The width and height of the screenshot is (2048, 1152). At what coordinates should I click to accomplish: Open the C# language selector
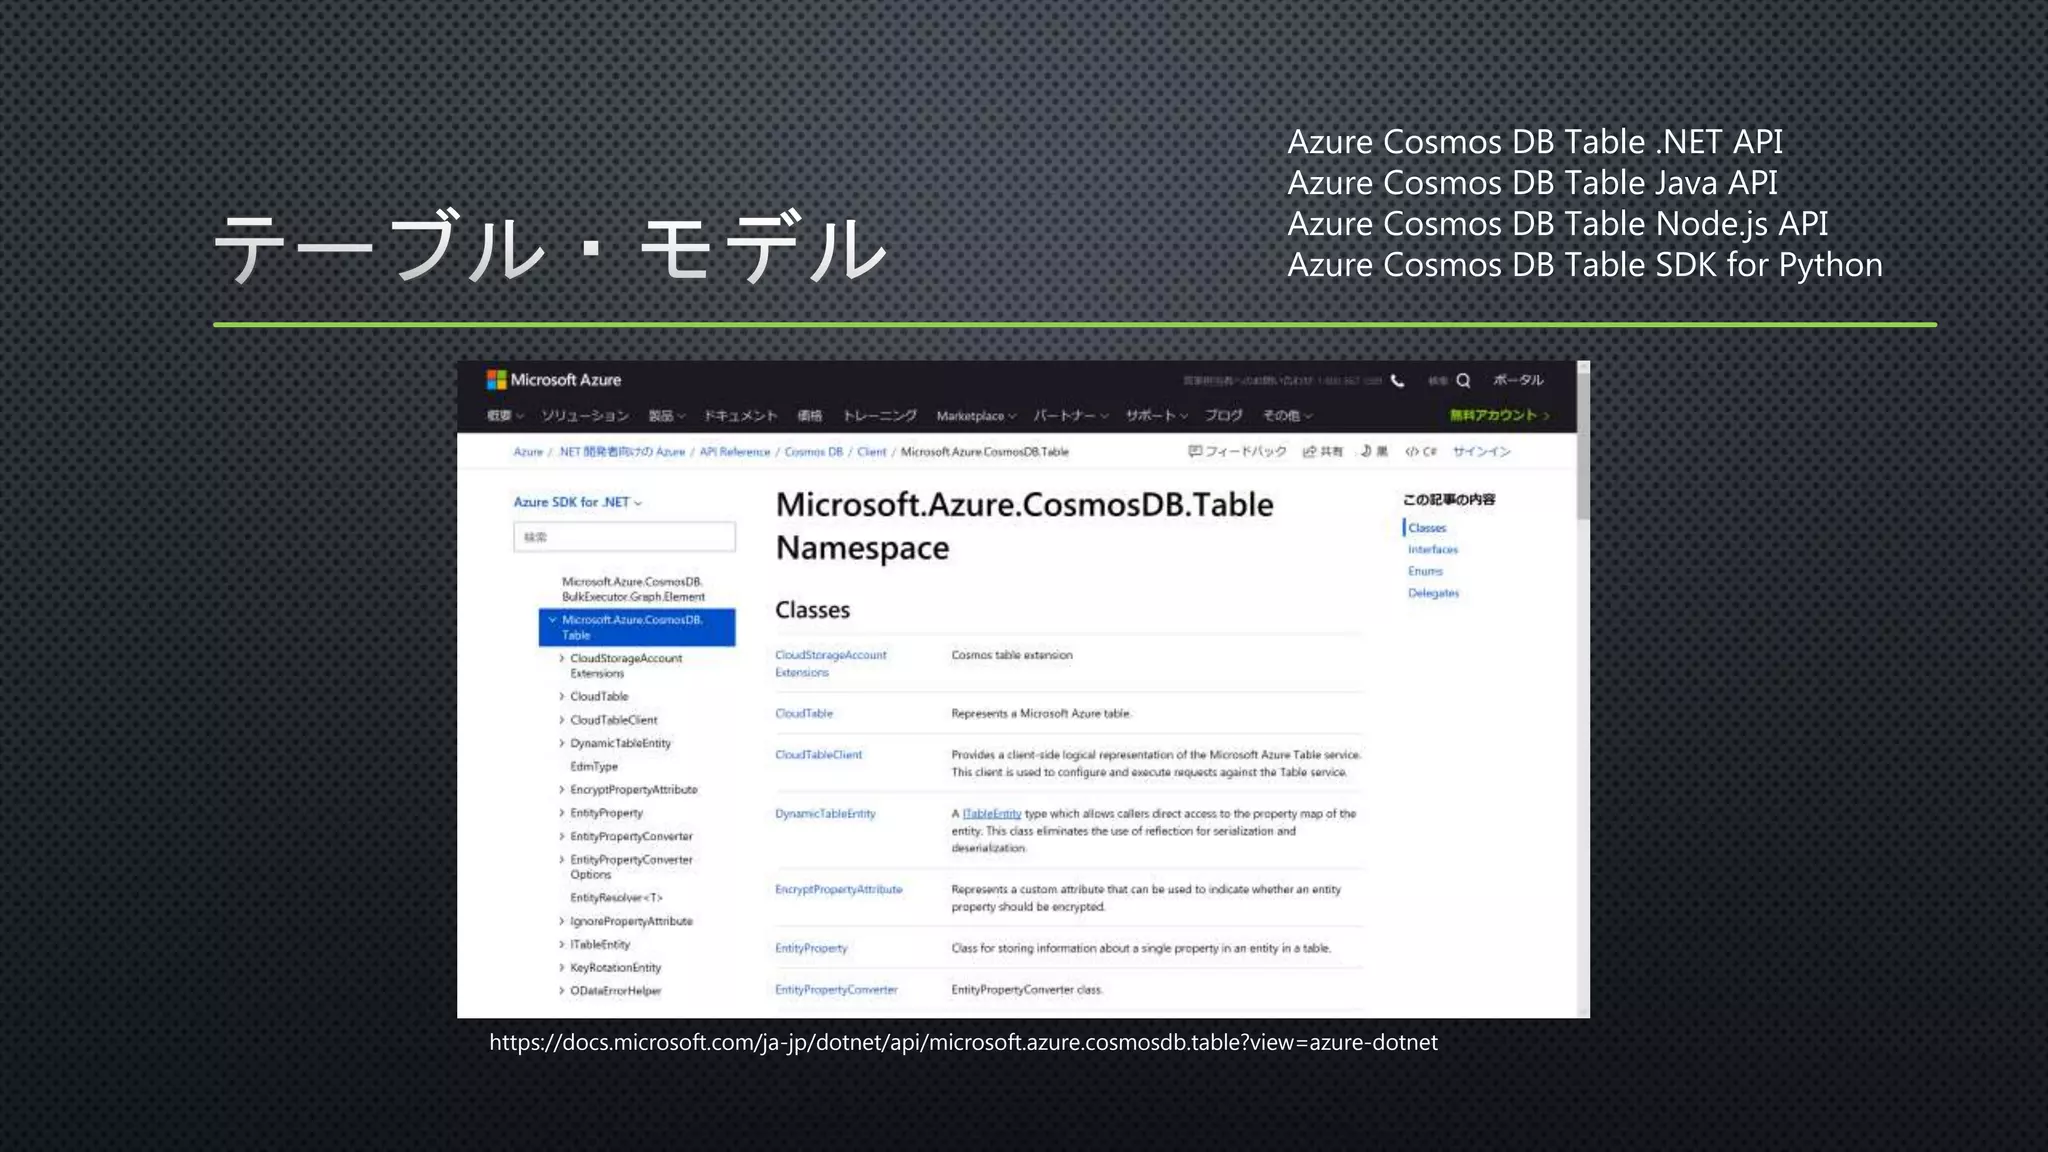coord(1421,452)
